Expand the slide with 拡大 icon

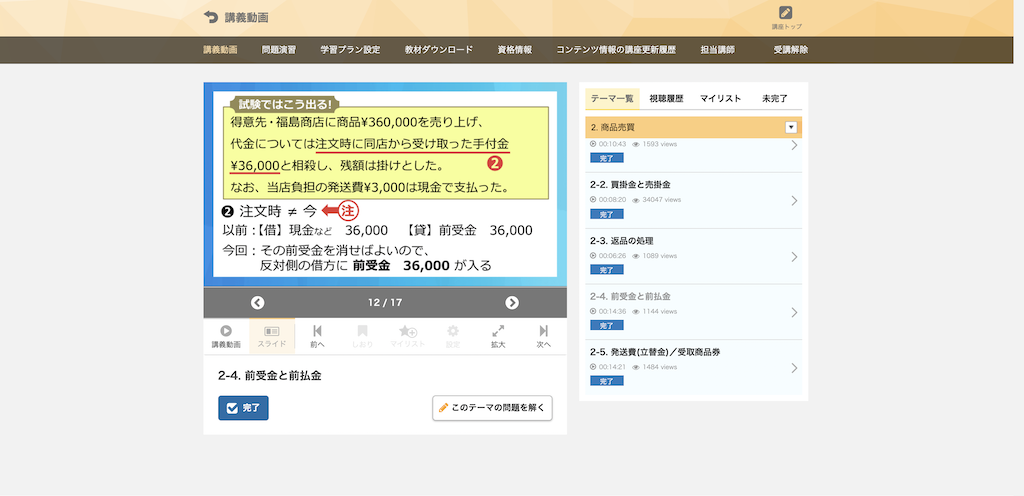click(498, 336)
